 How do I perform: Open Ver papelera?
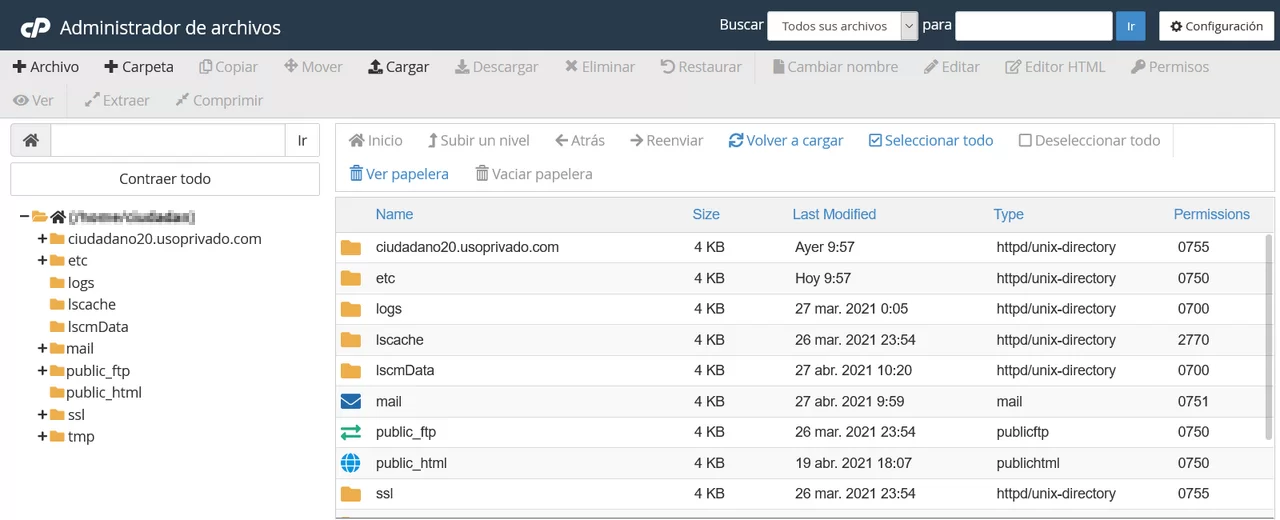[399, 174]
